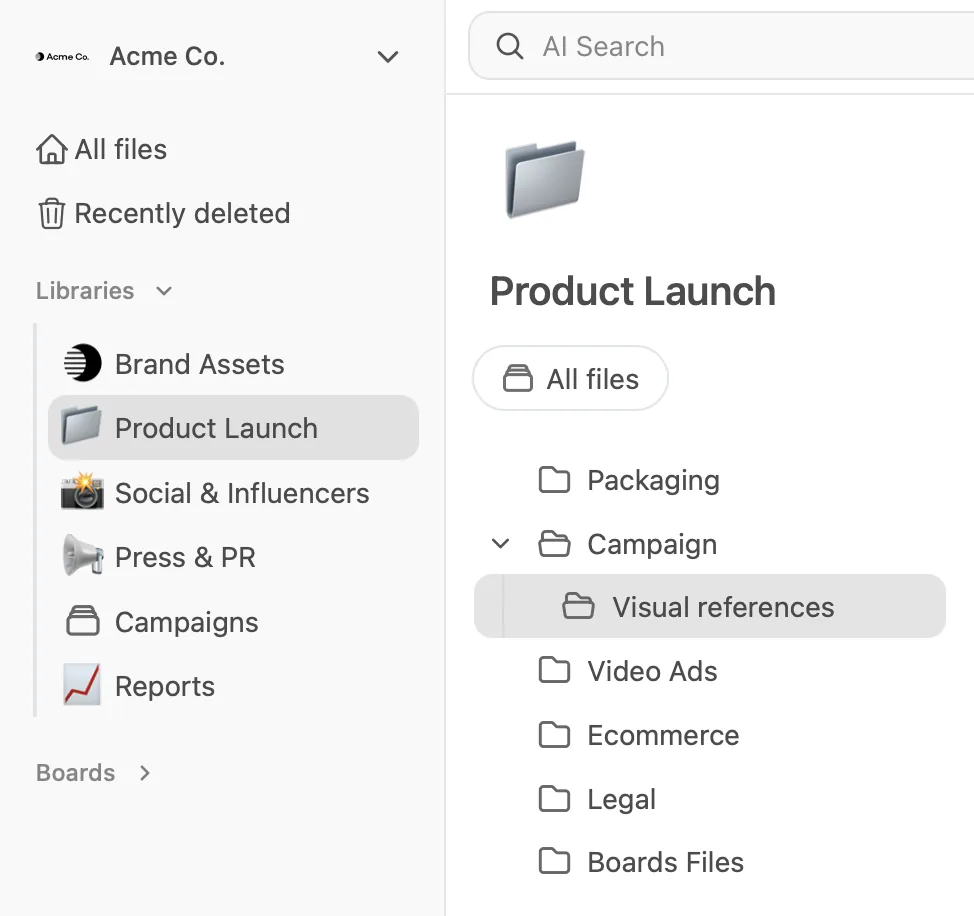974x916 pixels.
Task: Click the Acme Co. workspace name
Action: tap(167, 57)
